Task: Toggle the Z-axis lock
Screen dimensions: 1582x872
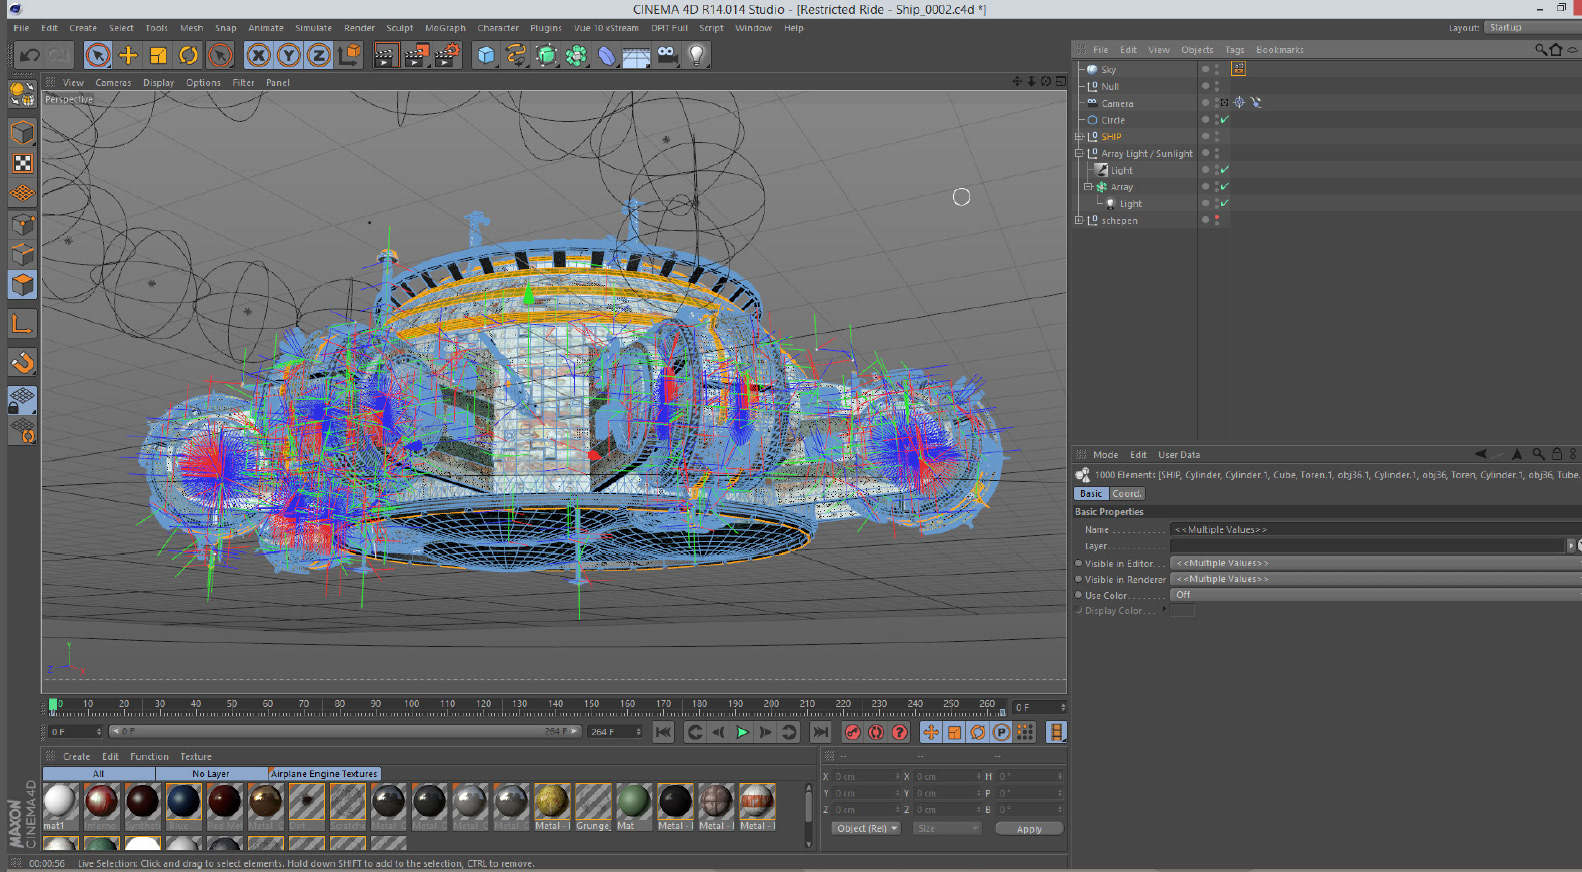Action: (318, 55)
